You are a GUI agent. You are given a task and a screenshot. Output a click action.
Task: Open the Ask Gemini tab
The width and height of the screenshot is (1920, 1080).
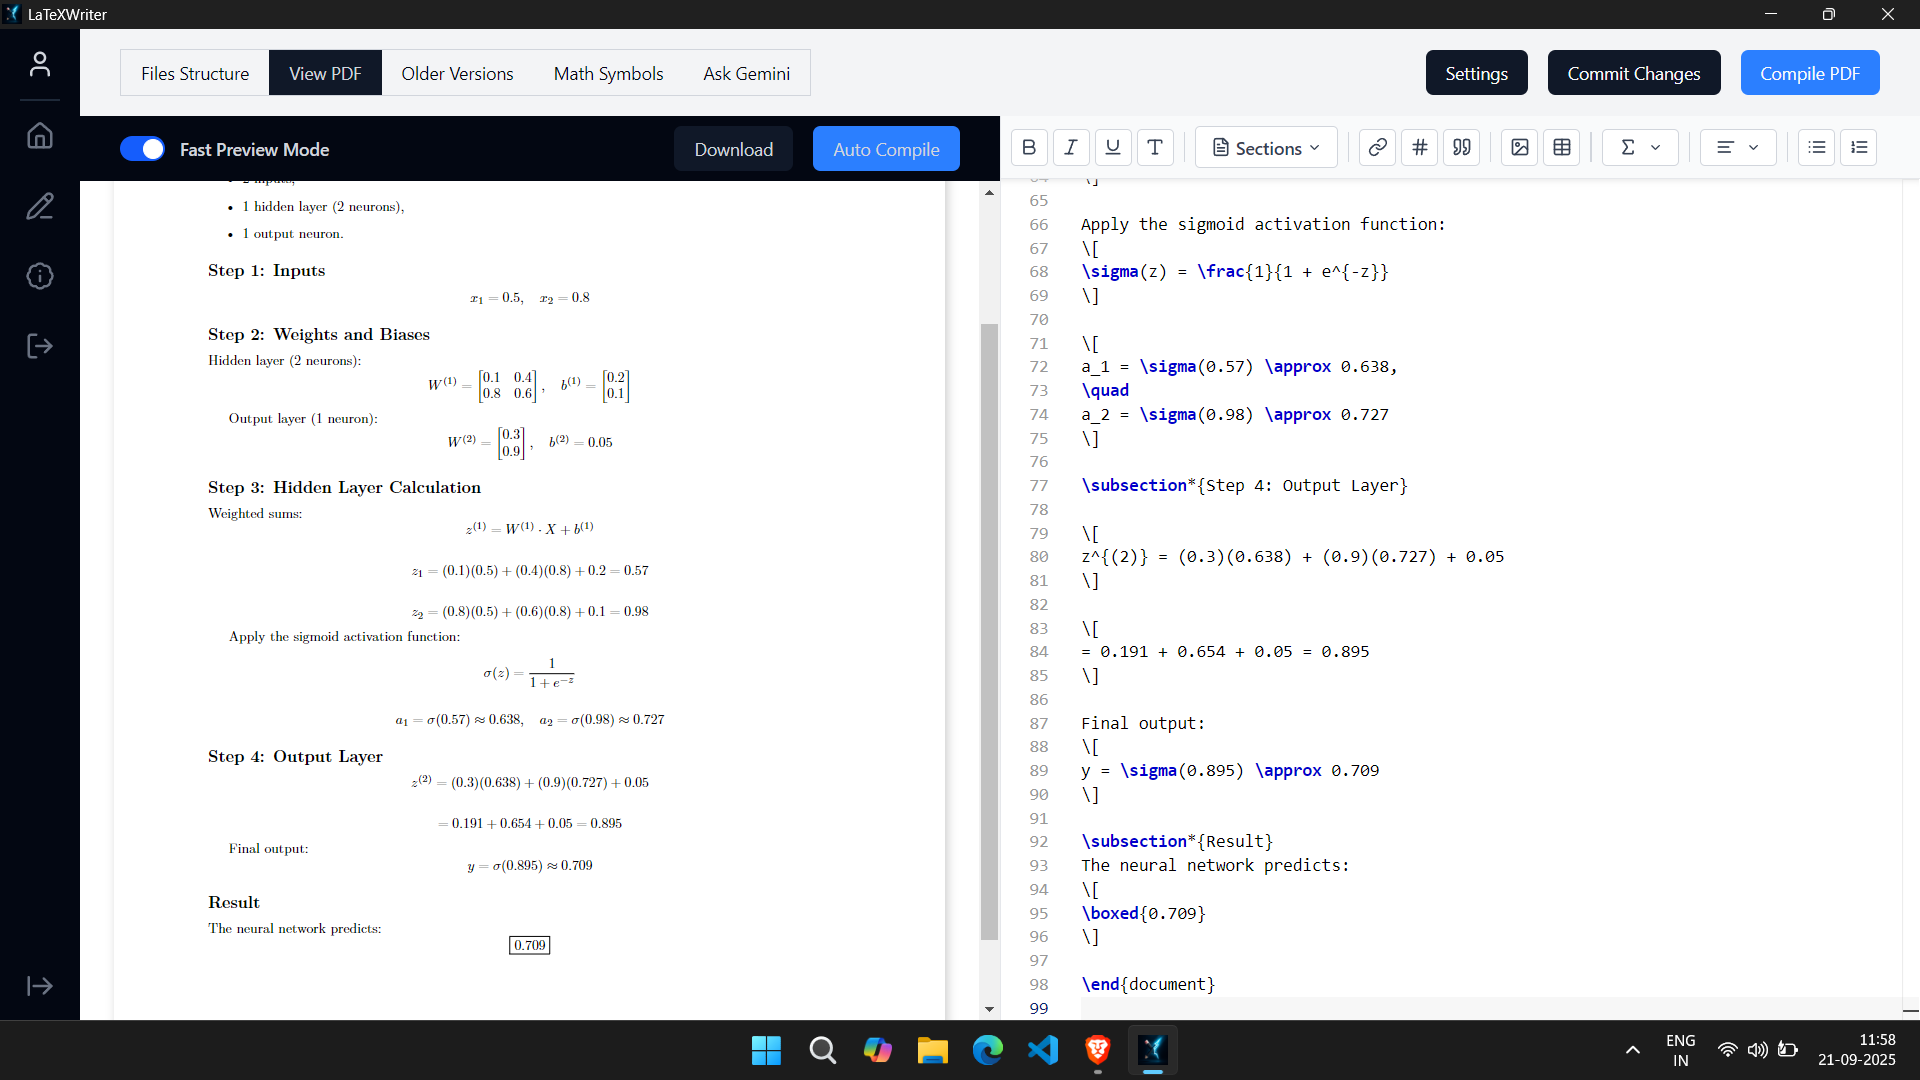(746, 73)
